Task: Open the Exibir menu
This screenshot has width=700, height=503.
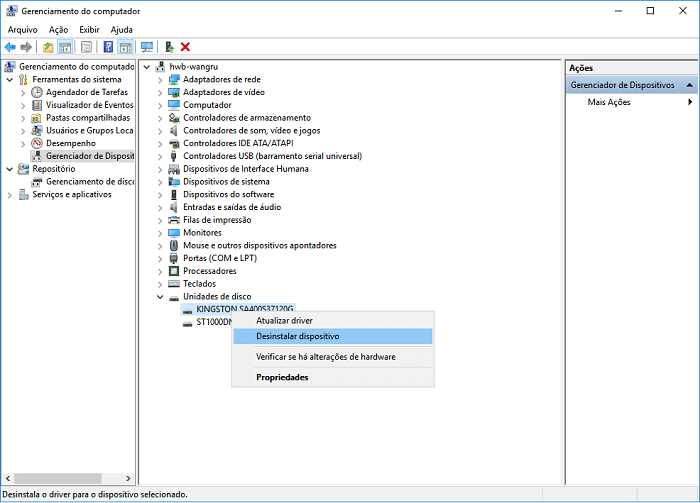Action: [89, 29]
